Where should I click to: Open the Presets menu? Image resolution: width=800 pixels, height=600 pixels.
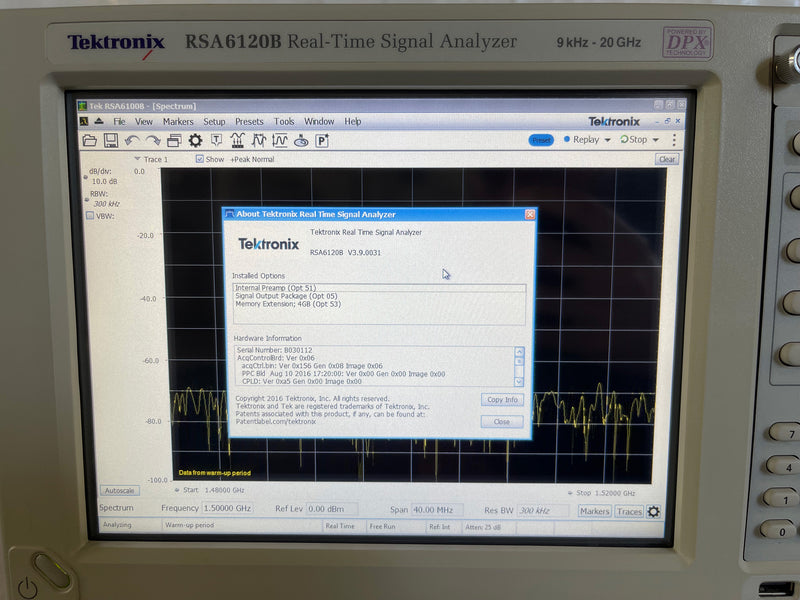(250, 121)
